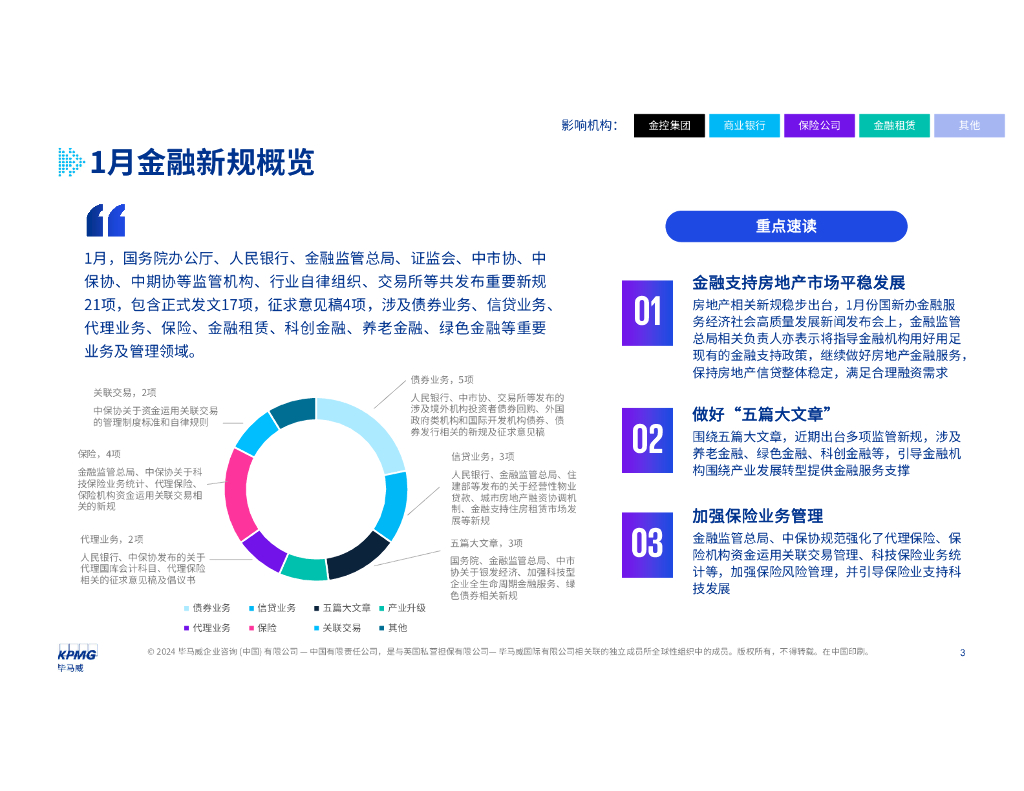Click the 债券业务 legend swatch

[x=186, y=608]
